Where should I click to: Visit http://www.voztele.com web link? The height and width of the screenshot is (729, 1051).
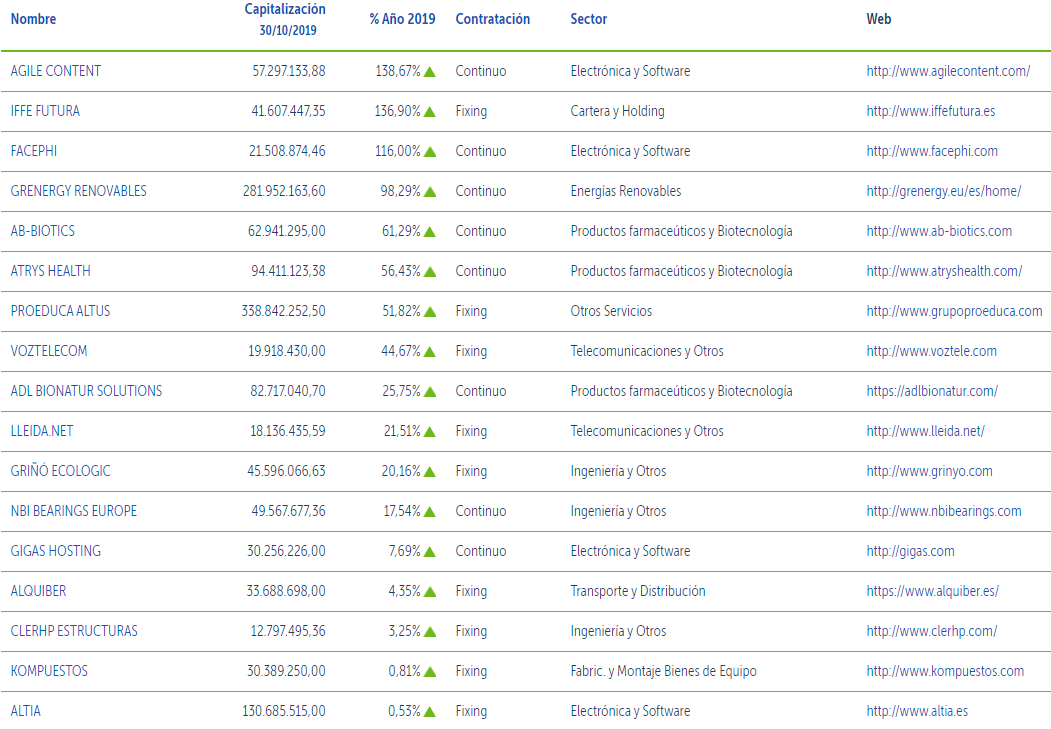point(931,351)
